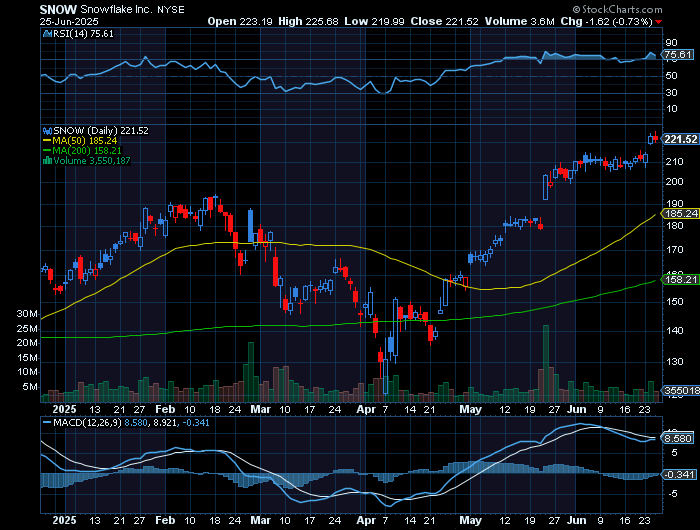Click Jun on the price panel date axis
The width and height of the screenshot is (700, 530).
point(577,409)
